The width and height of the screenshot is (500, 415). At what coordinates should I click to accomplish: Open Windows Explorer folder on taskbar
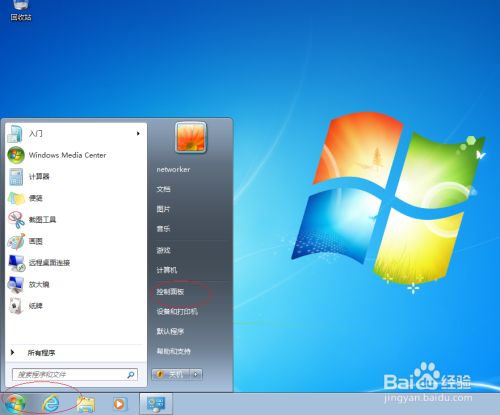[86, 404]
